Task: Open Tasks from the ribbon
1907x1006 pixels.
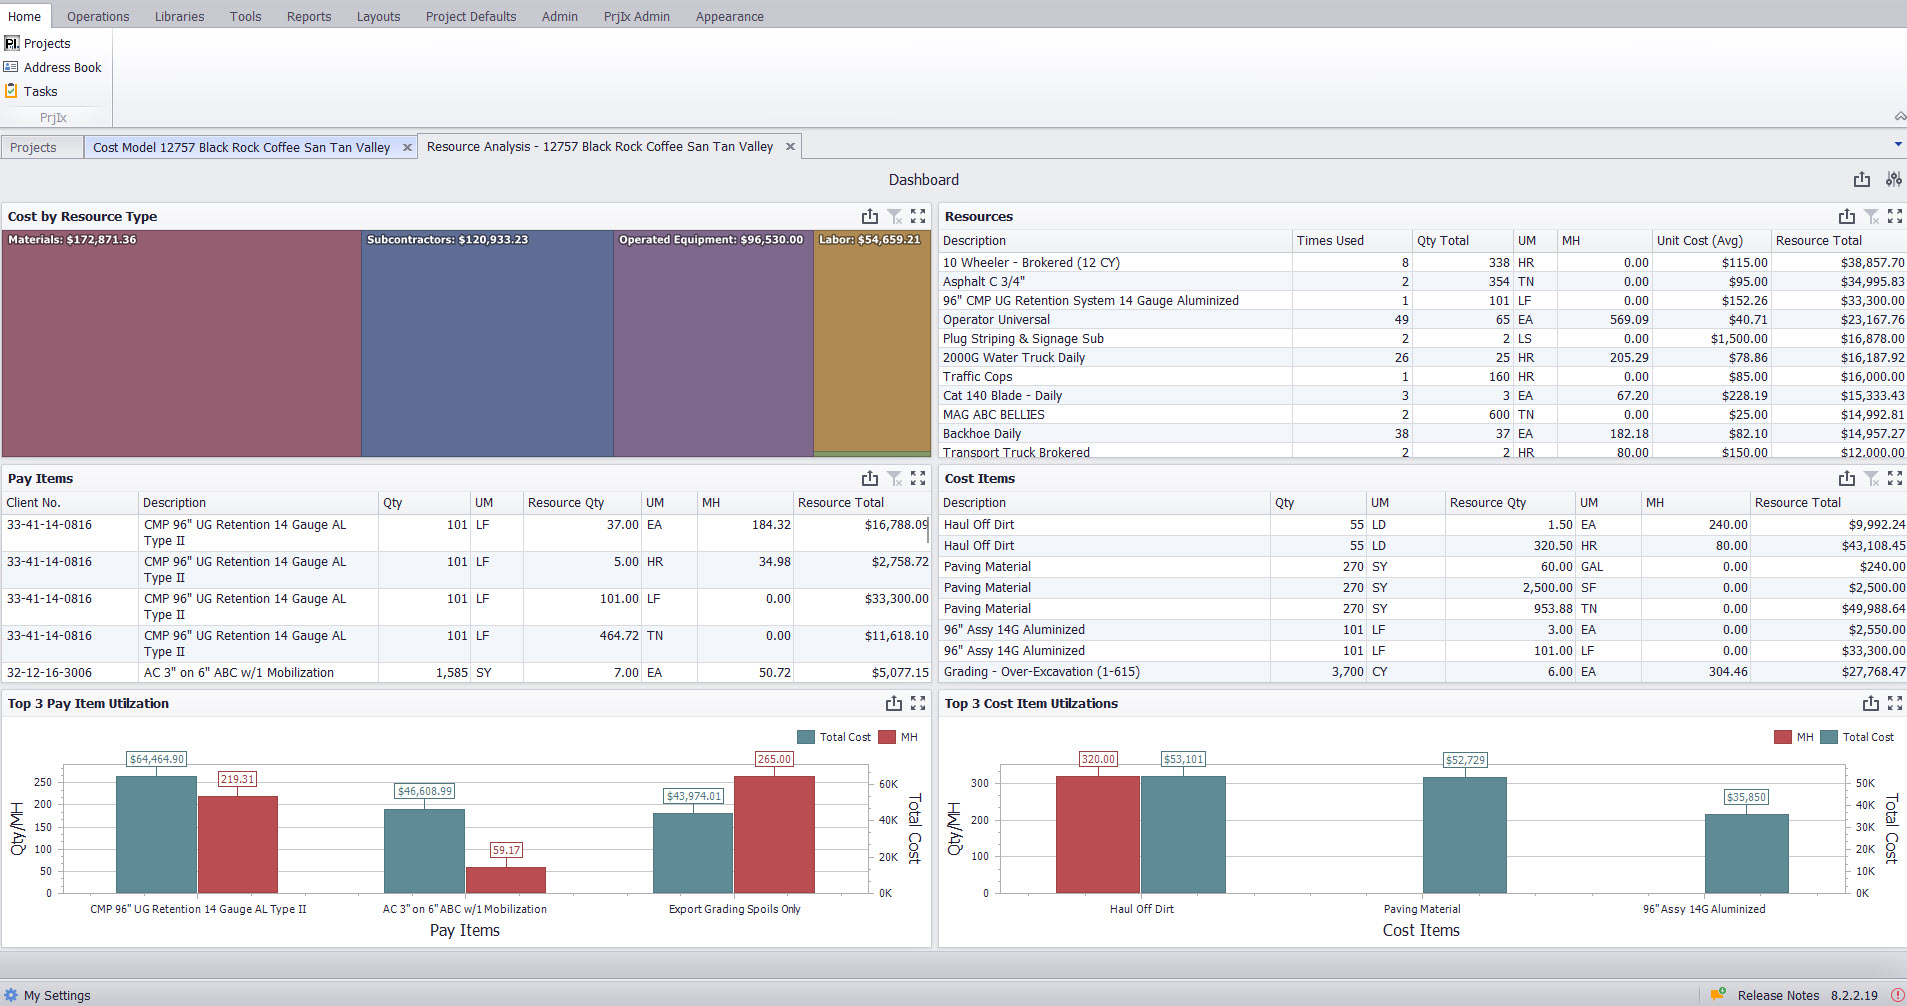Action: point(31,91)
